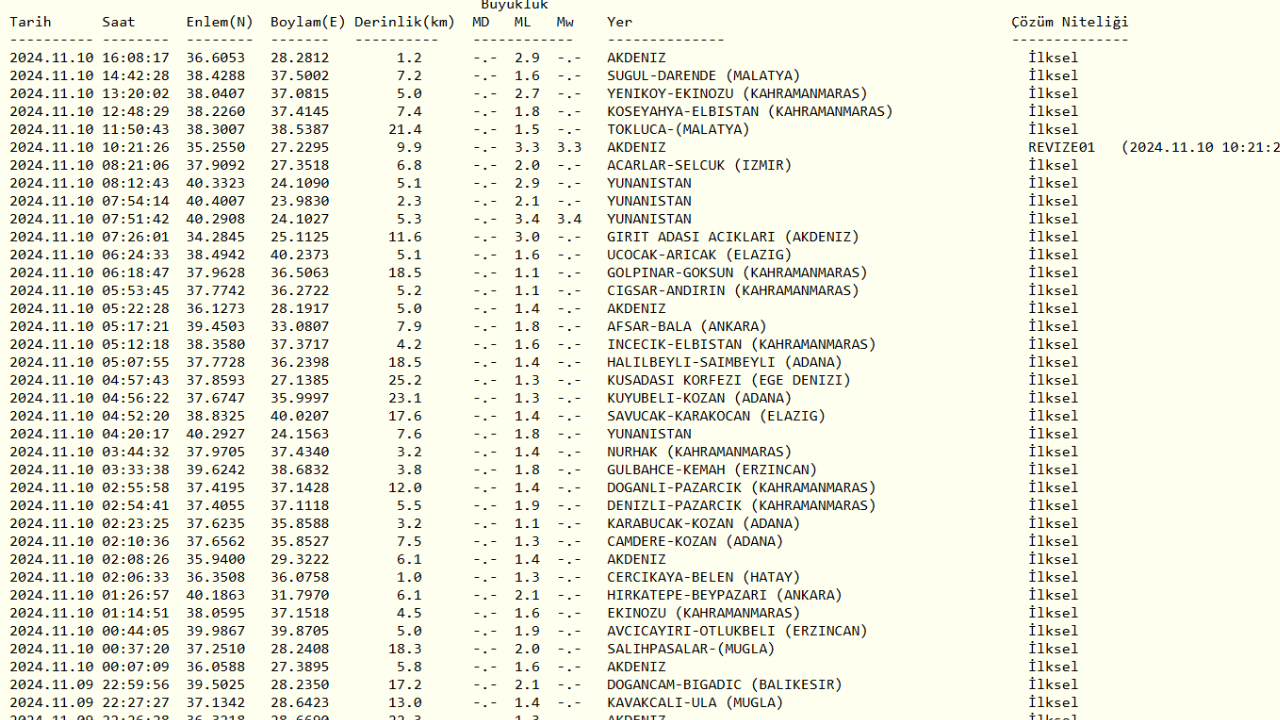This screenshot has height=720, width=1280.
Task: Click longitude value '33.0807'
Action: [300, 327]
